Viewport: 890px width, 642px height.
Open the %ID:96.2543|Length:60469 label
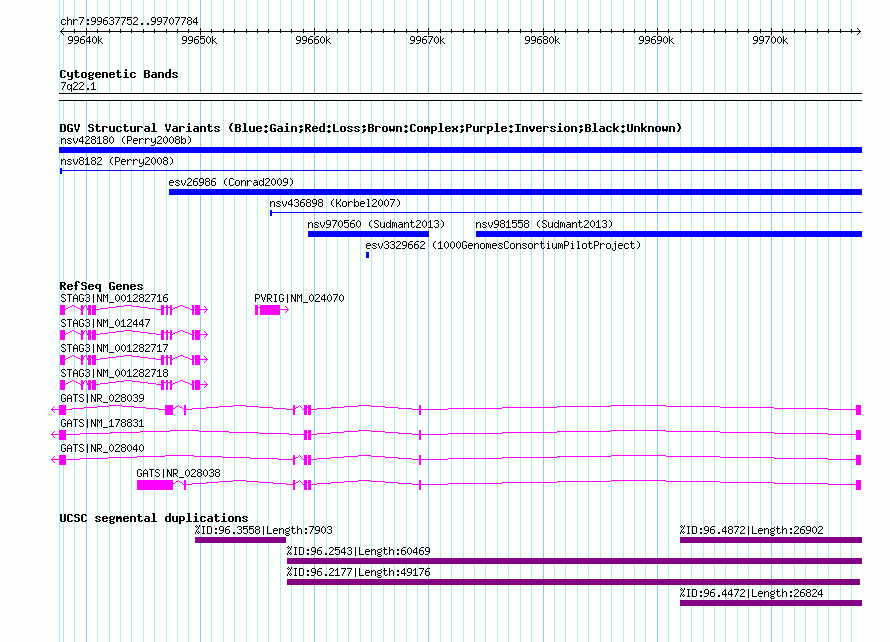coord(358,551)
